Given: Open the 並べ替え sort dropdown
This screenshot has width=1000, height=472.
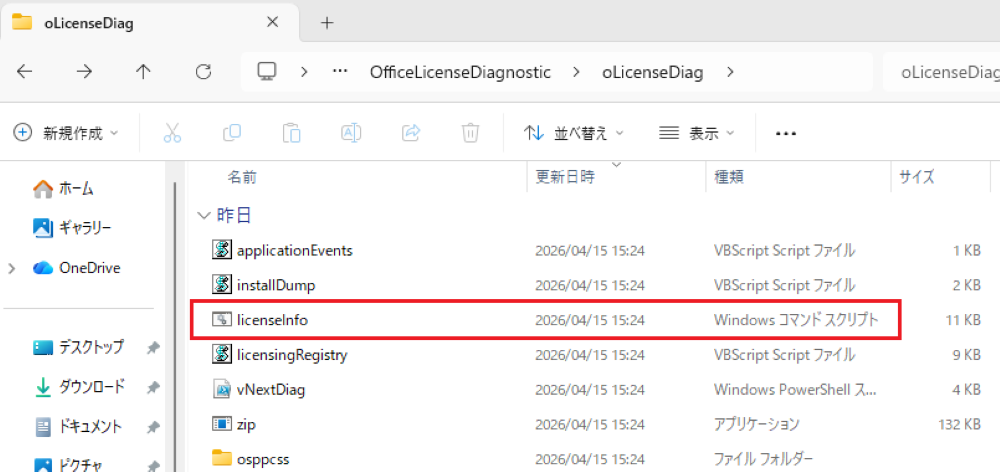Looking at the screenshot, I should [575, 133].
